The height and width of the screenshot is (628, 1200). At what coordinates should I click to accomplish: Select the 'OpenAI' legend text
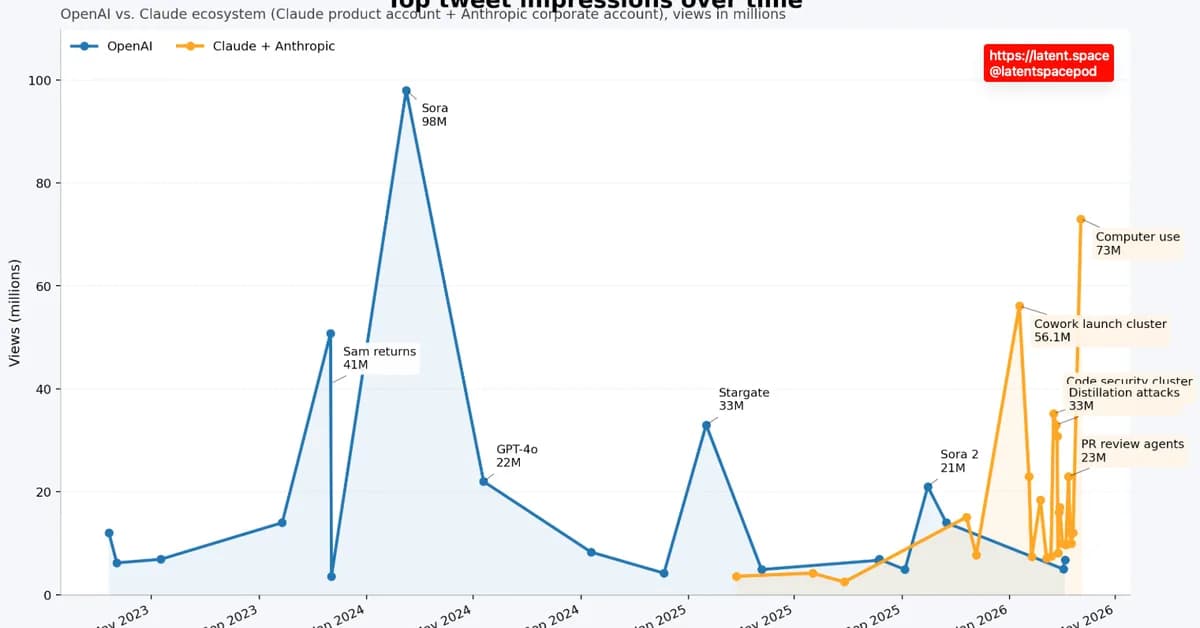[x=130, y=46]
